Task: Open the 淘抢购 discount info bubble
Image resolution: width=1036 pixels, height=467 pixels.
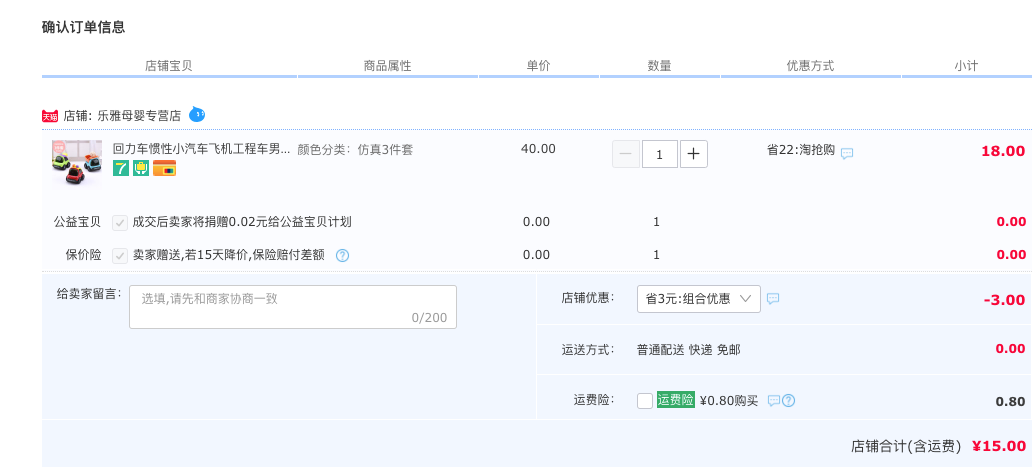Action: click(847, 153)
